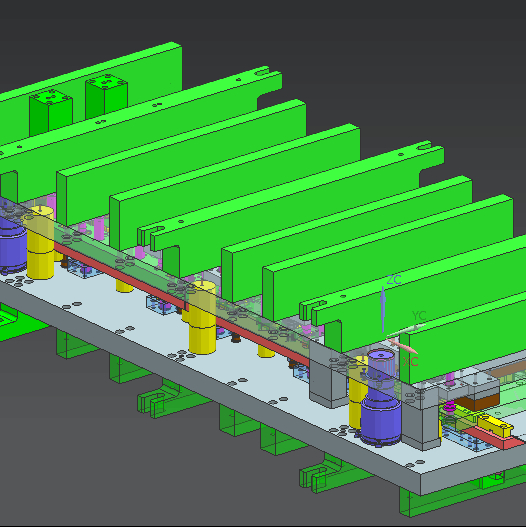
Task: Pick the short red bar at bottom right
Action: [x=494, y=438]
